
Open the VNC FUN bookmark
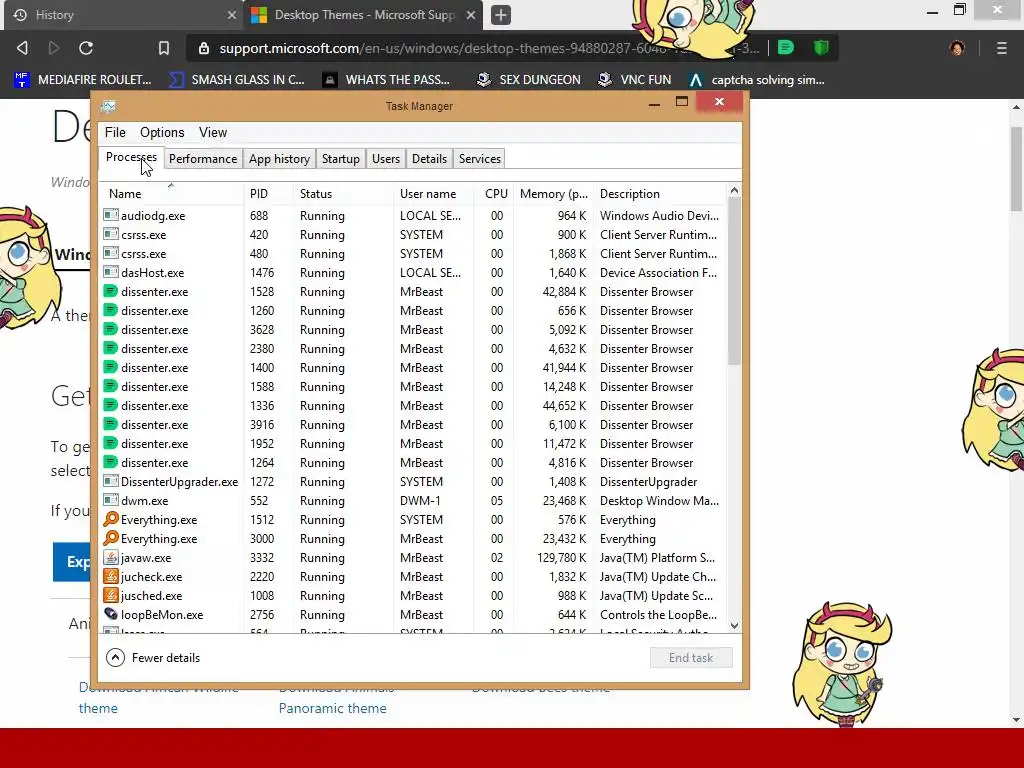pos(635,80)
